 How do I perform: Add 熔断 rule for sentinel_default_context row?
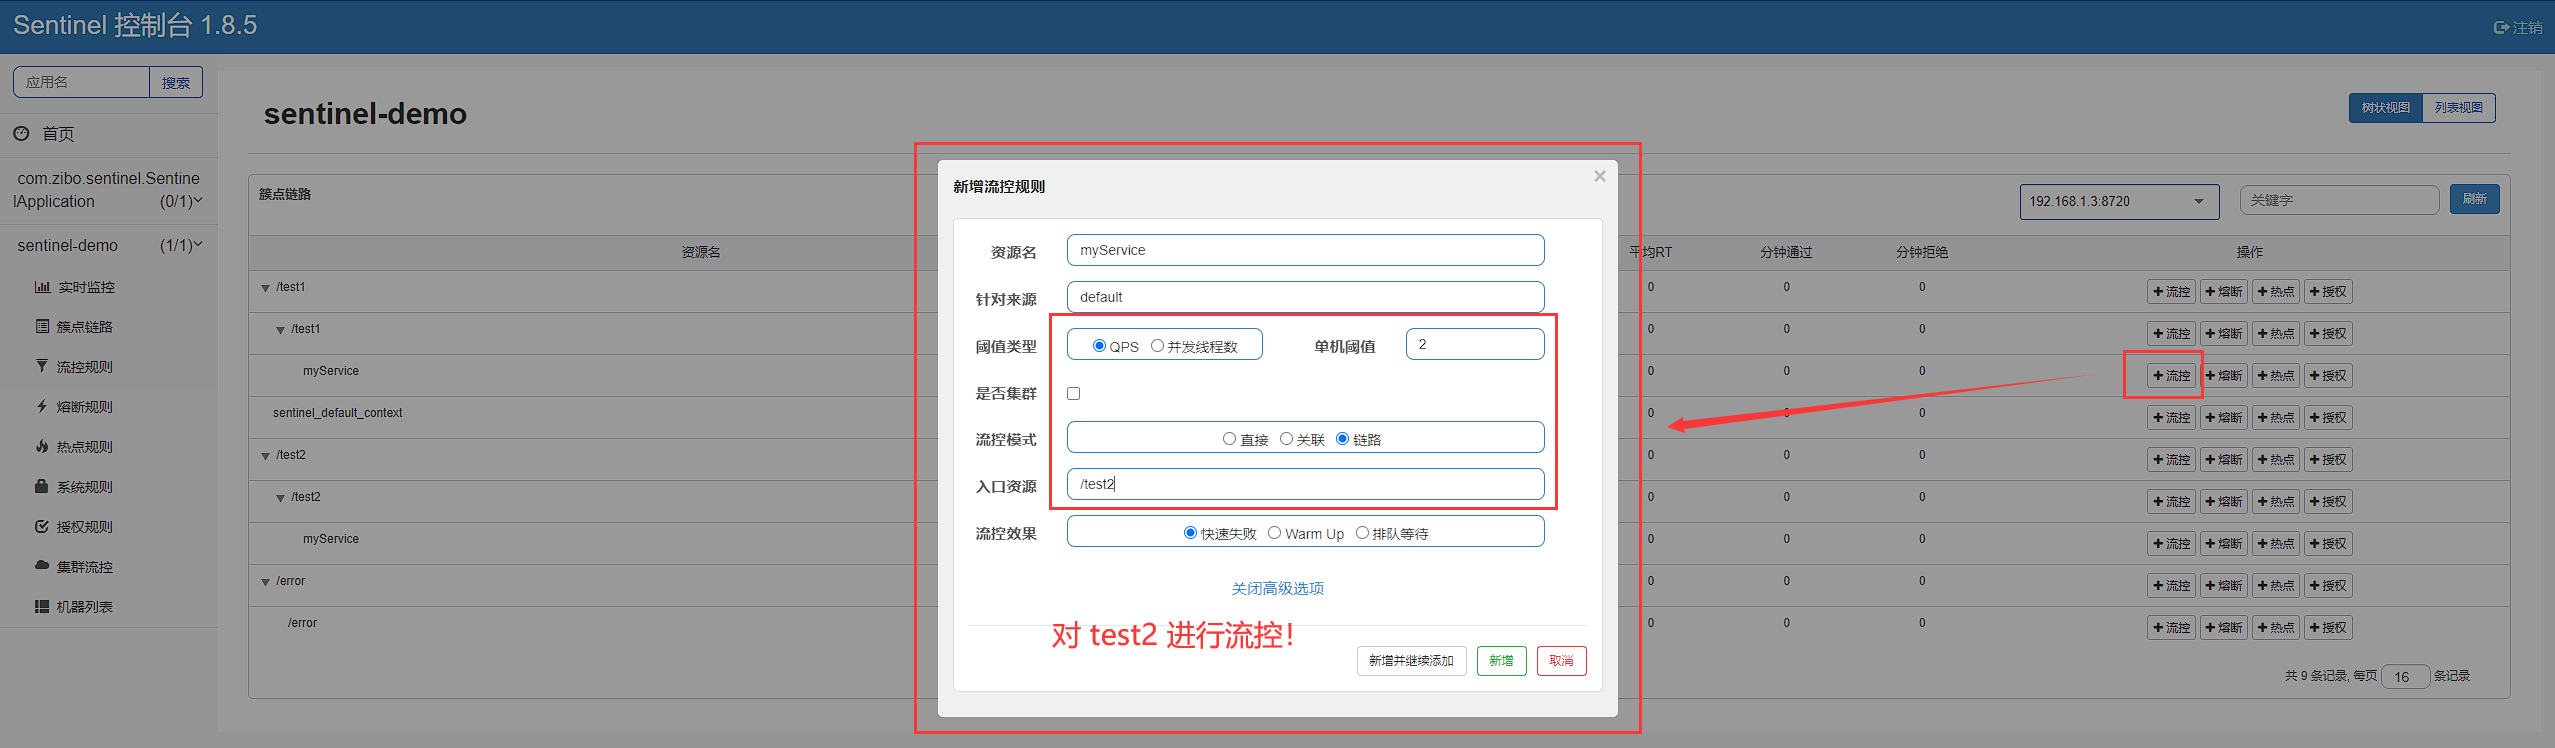point(2224,418)
